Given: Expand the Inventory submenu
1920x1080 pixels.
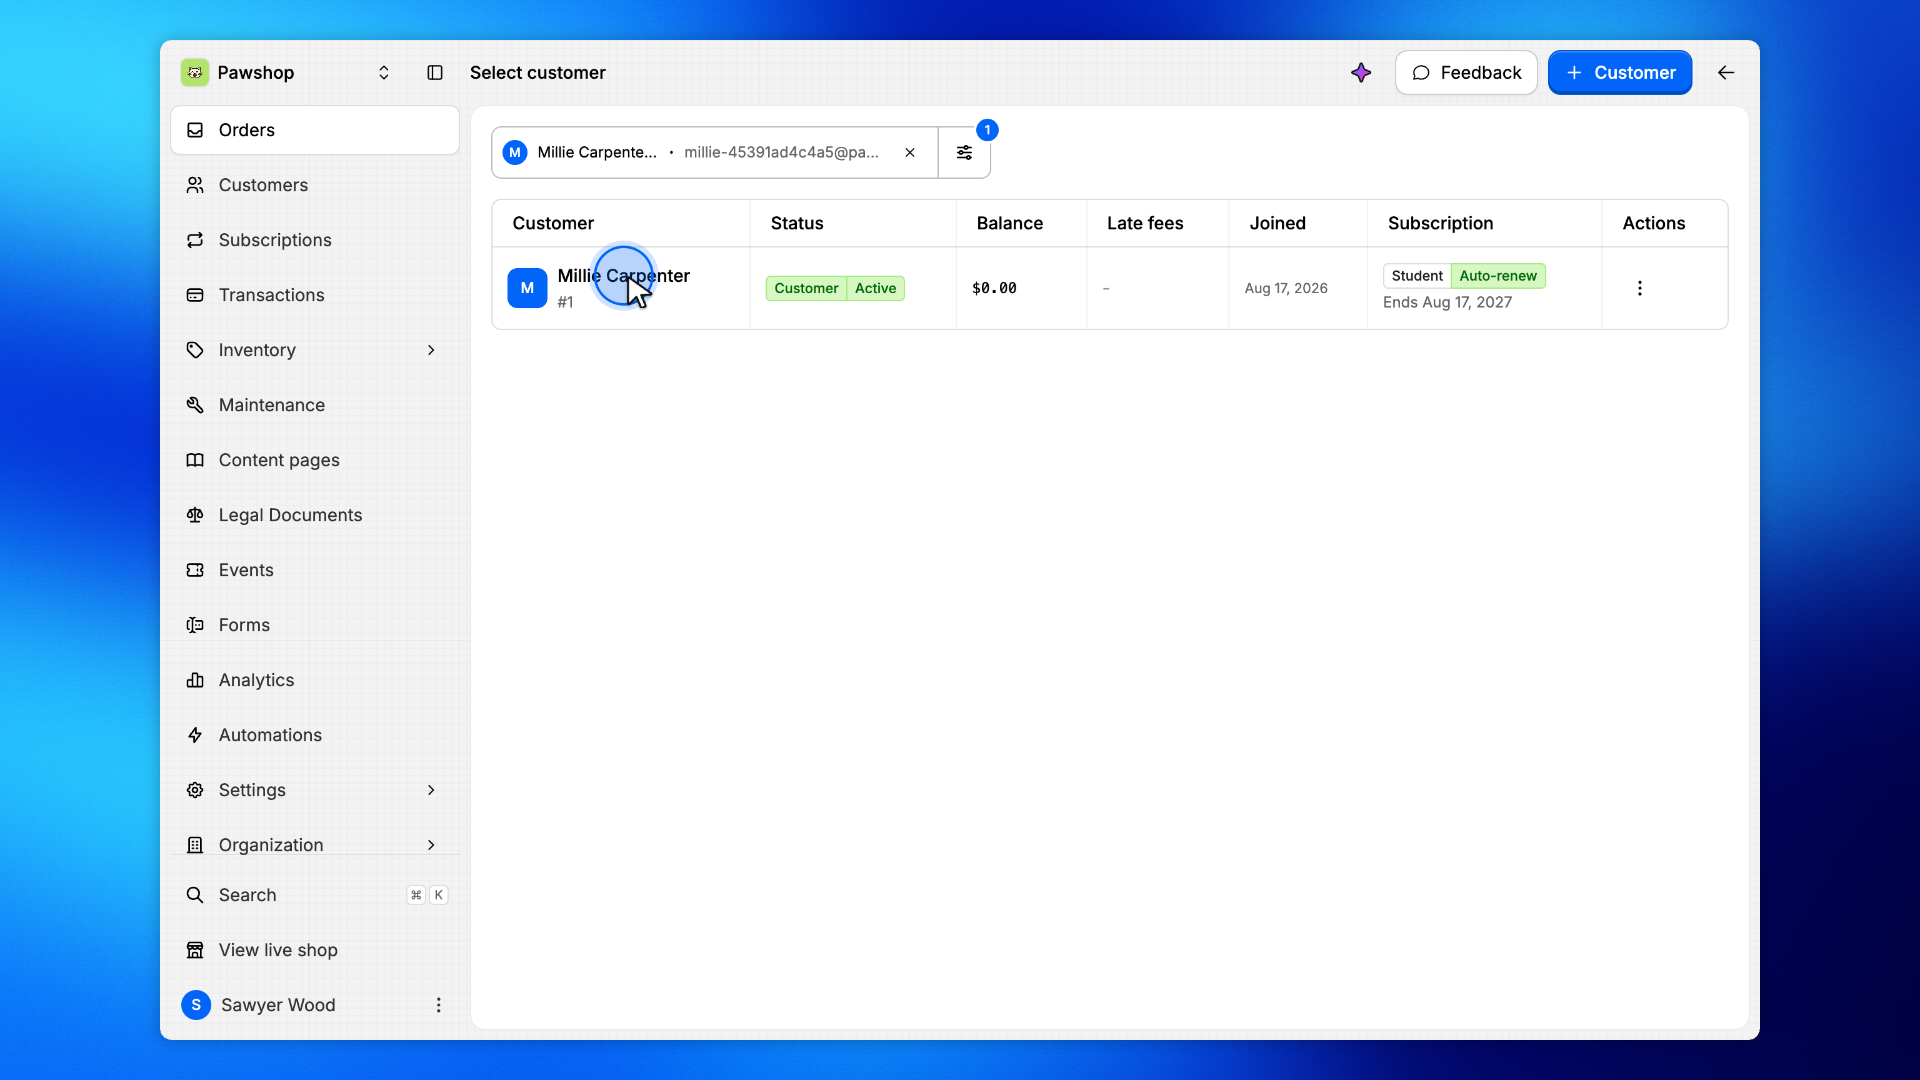Looking at the screenshot, I should (431, 350).
